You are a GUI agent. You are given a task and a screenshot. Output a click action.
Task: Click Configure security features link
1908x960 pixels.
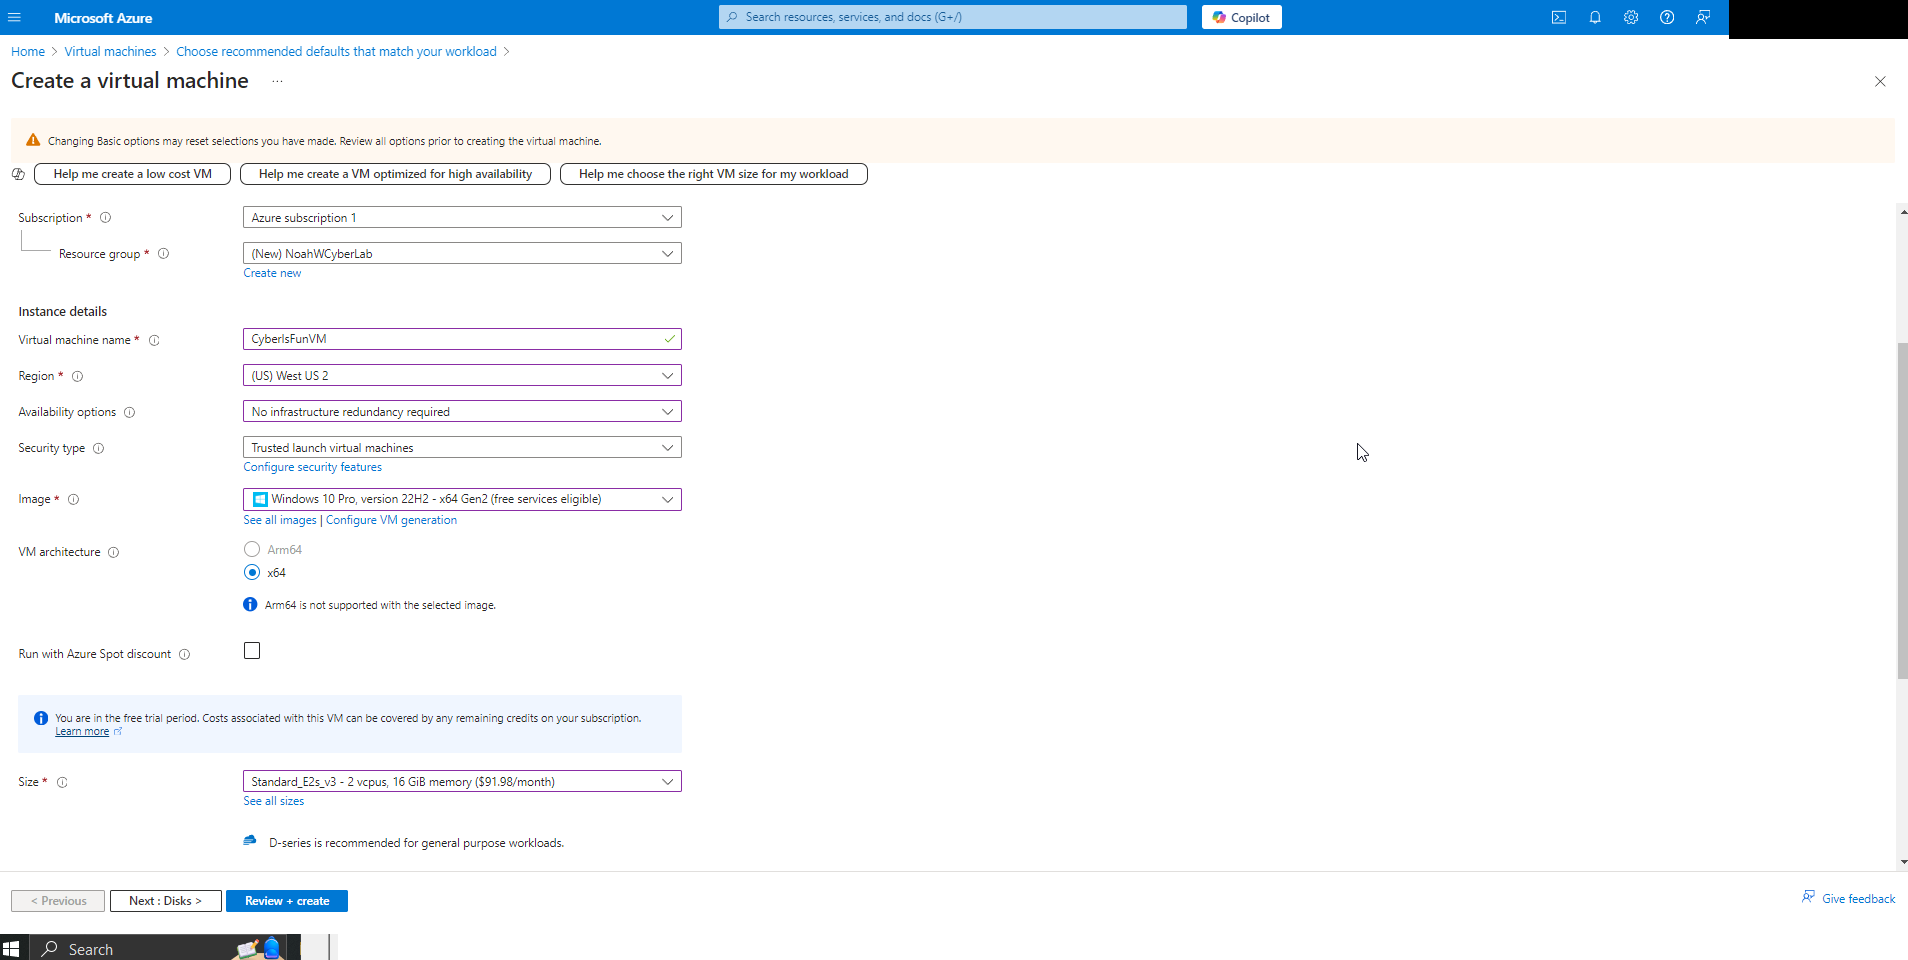[x=312, y=467]
